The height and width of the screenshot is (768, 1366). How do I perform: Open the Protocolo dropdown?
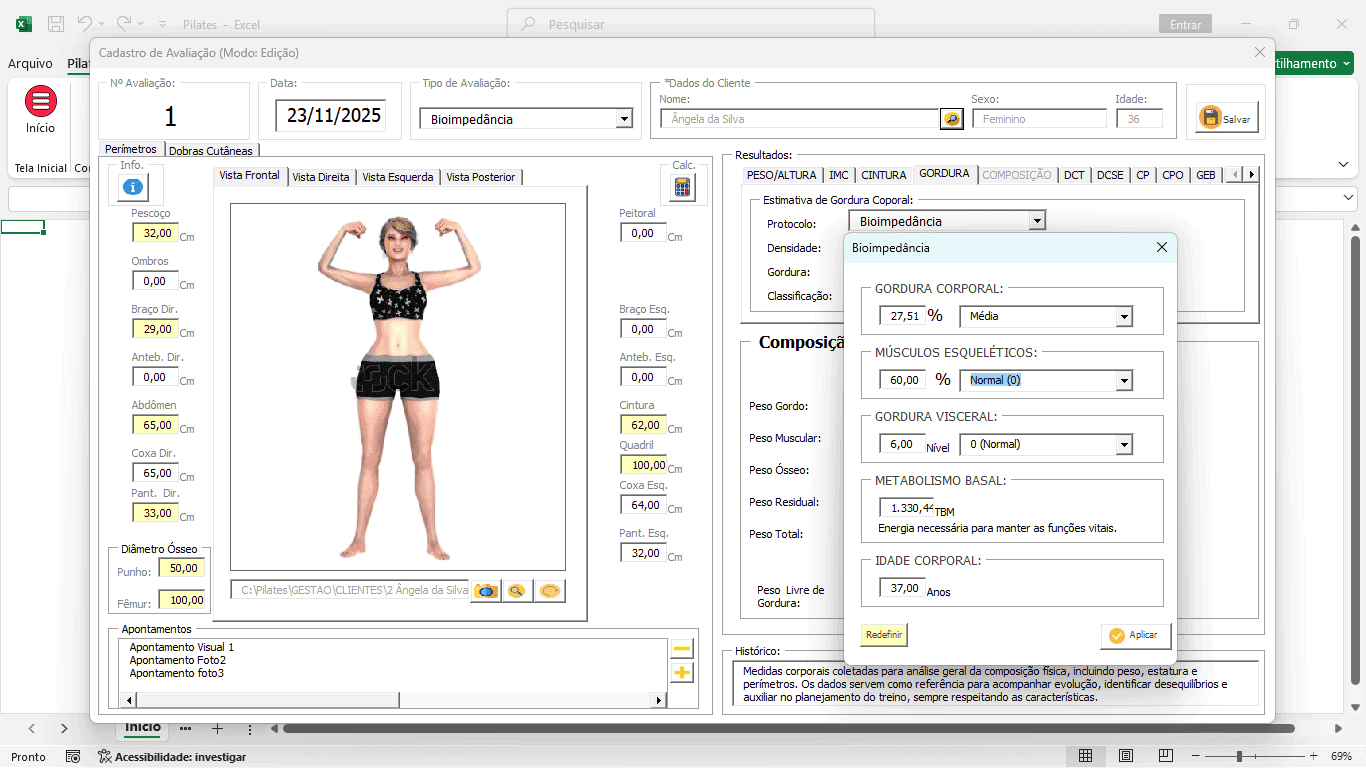tap(1037, 221)
